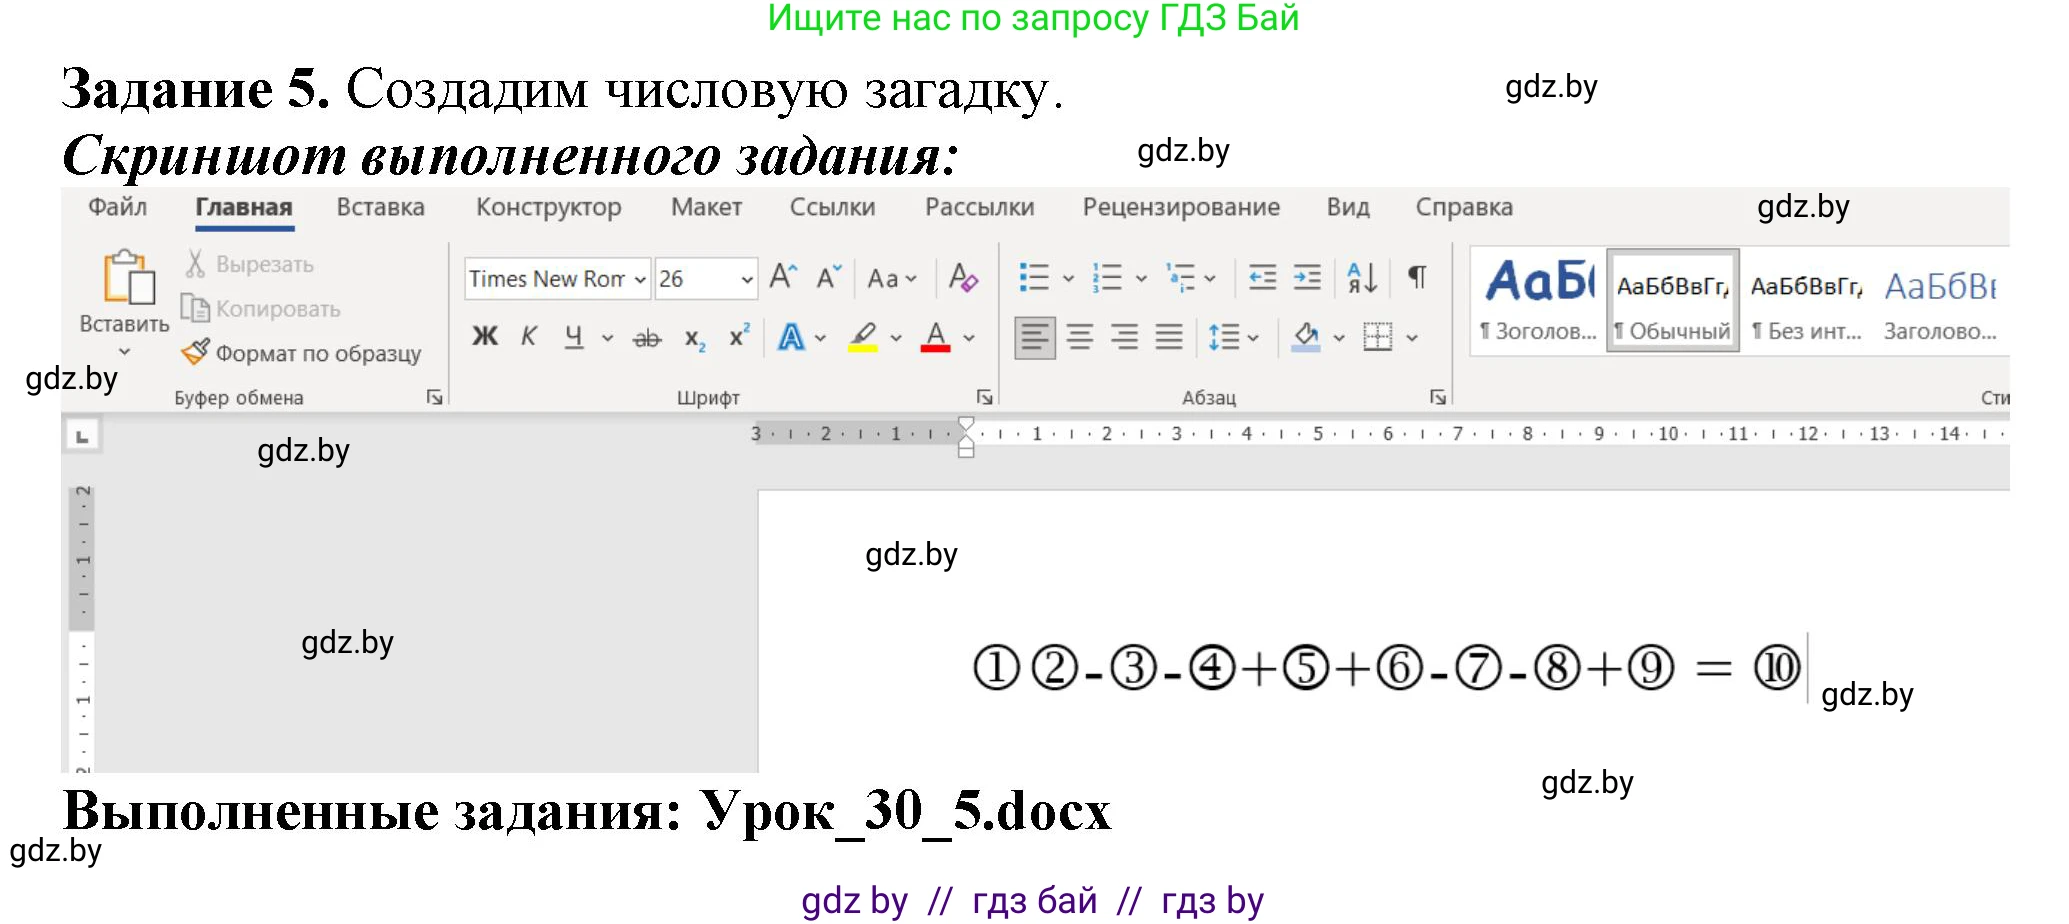2069x924 pixels.
Task: Open the Шрифт dialog launcher
Action: (x=985, y=397)
